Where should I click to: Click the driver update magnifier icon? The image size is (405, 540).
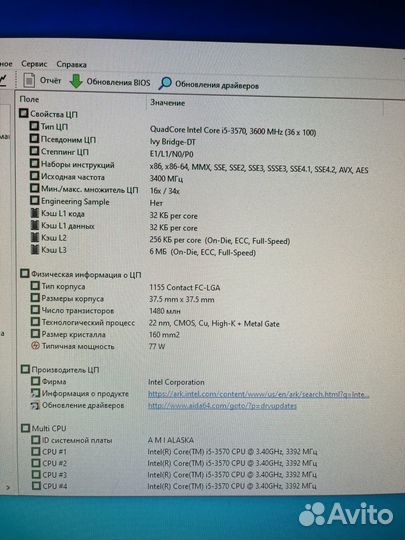(x=165, y=83)
